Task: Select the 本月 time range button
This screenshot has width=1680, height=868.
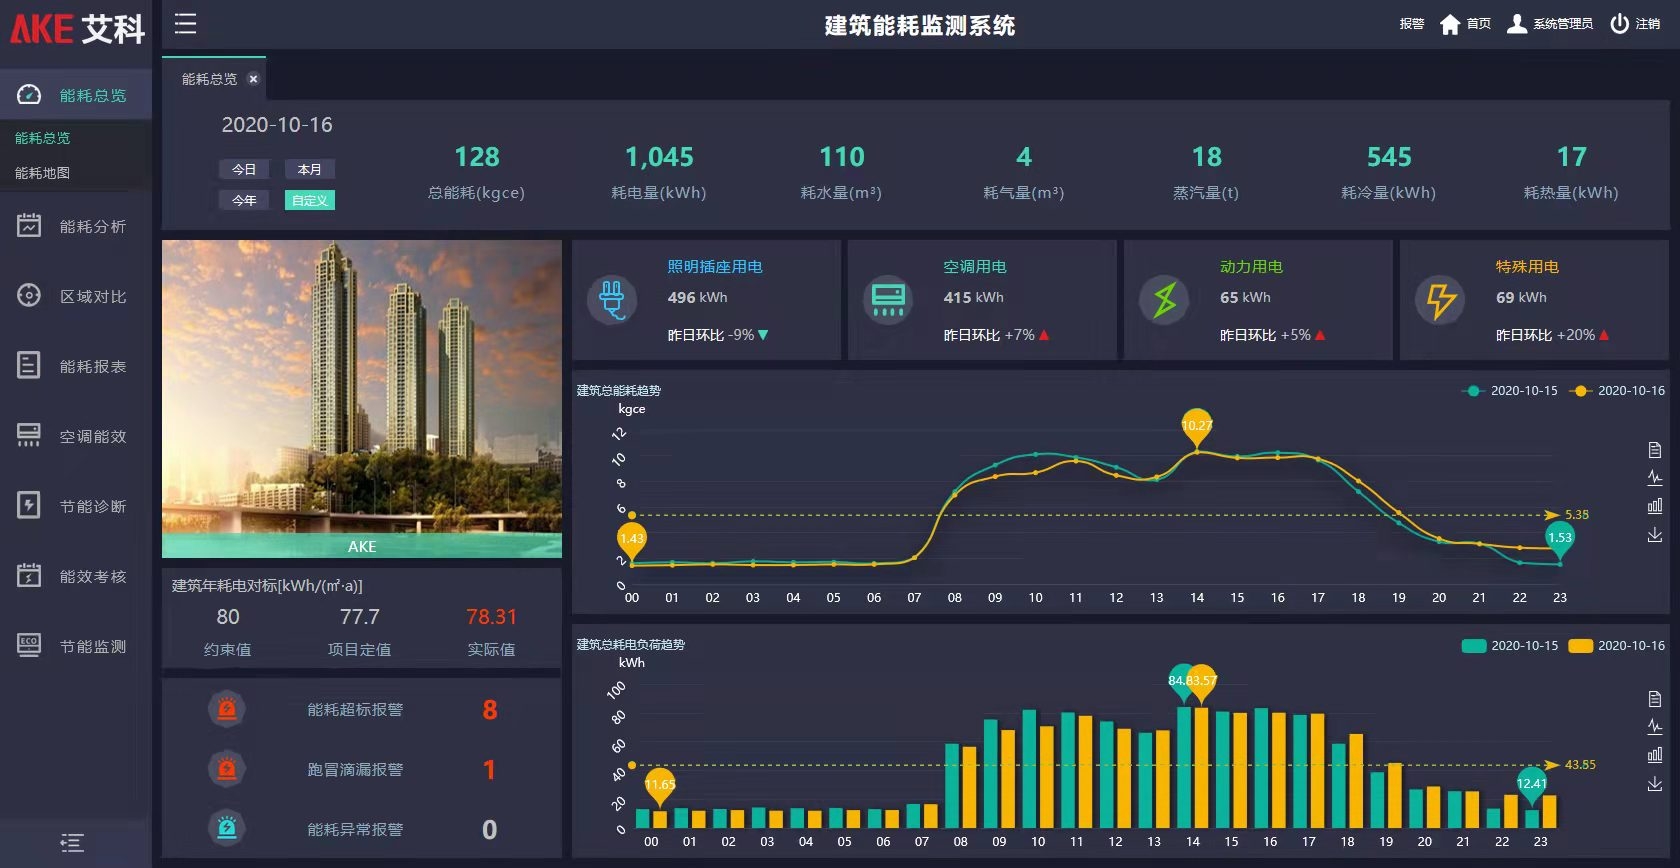Action: click(x=309, y=170)
